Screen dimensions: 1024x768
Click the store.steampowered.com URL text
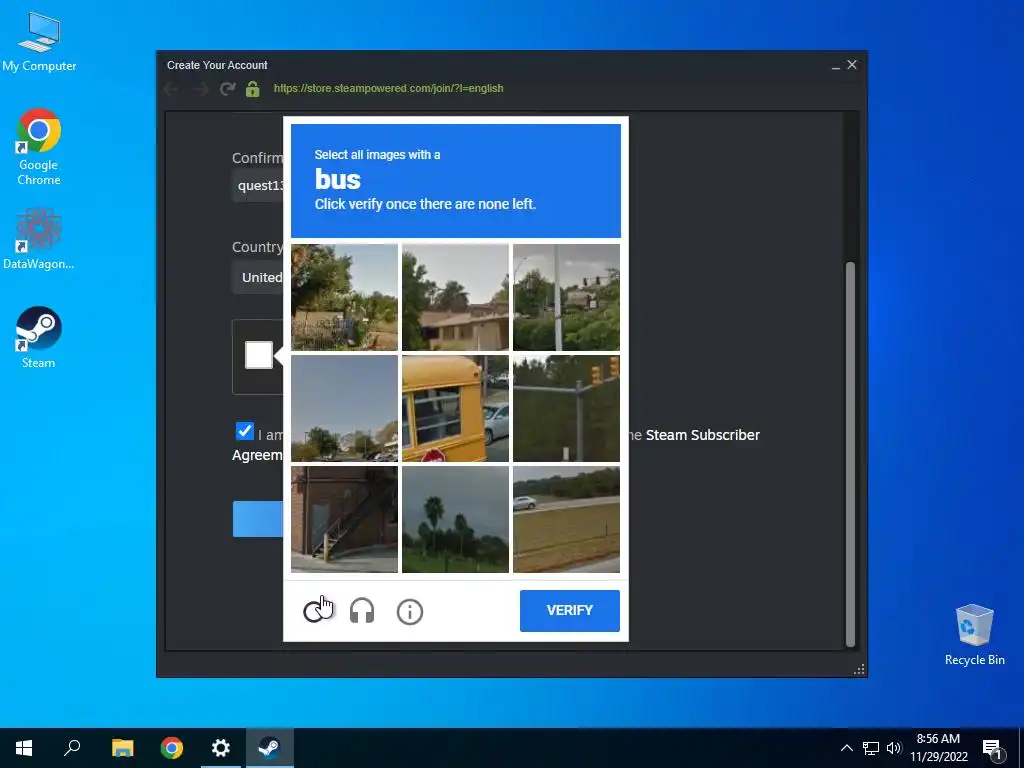click(389, 88)
